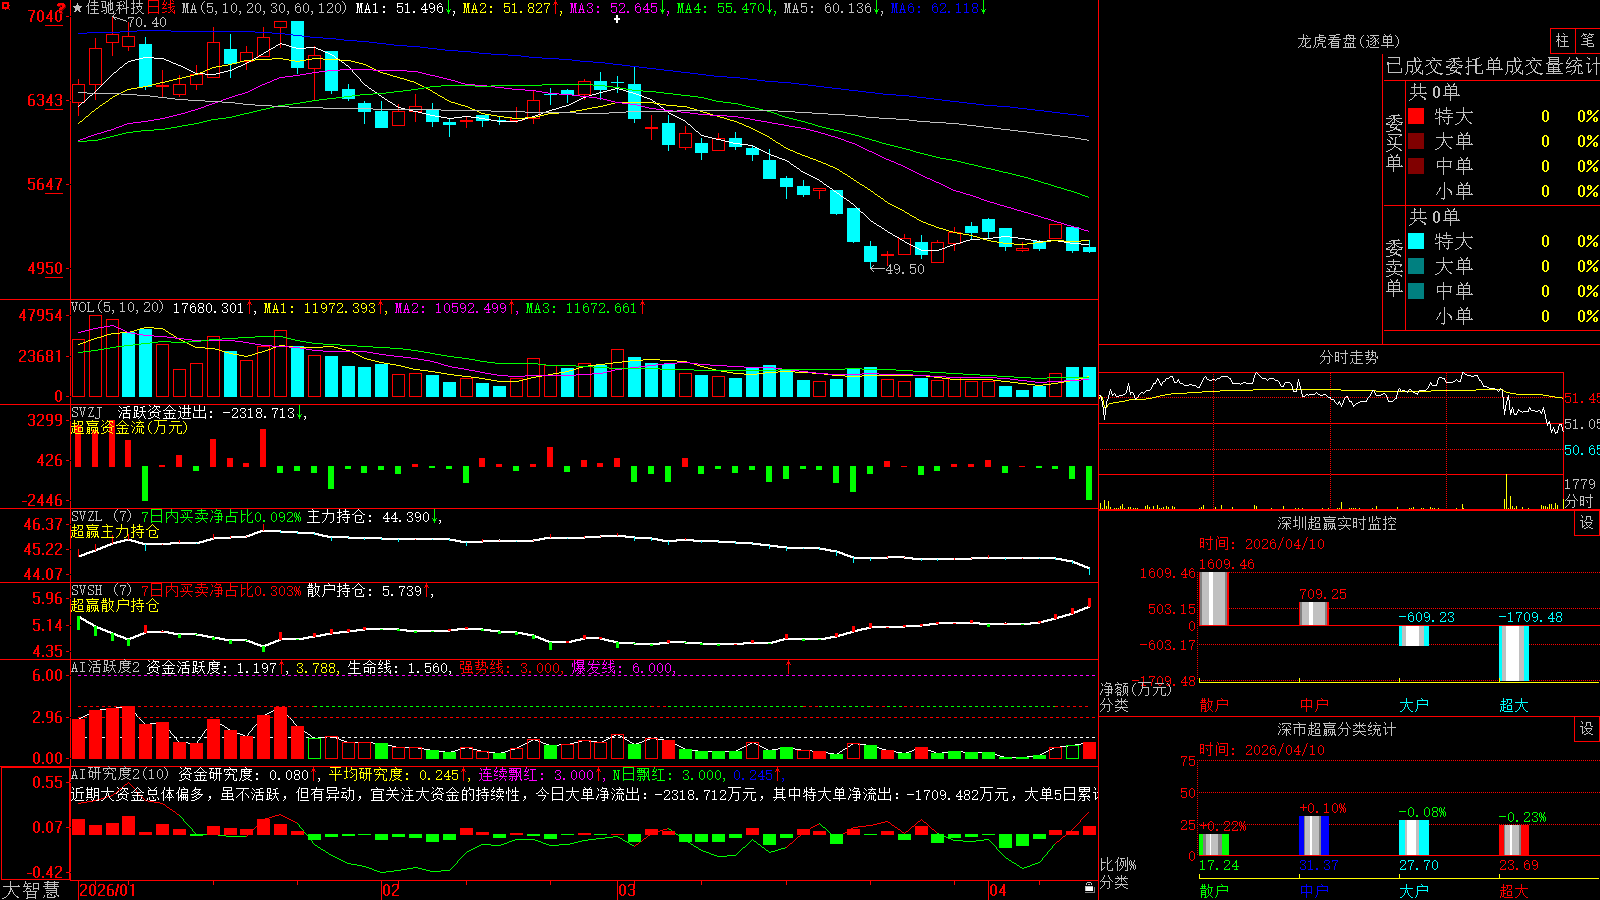This screenshot has width=1600, height=900.
Task: Click the 超赢资金流(万元) label
Action: coord(129,428)
